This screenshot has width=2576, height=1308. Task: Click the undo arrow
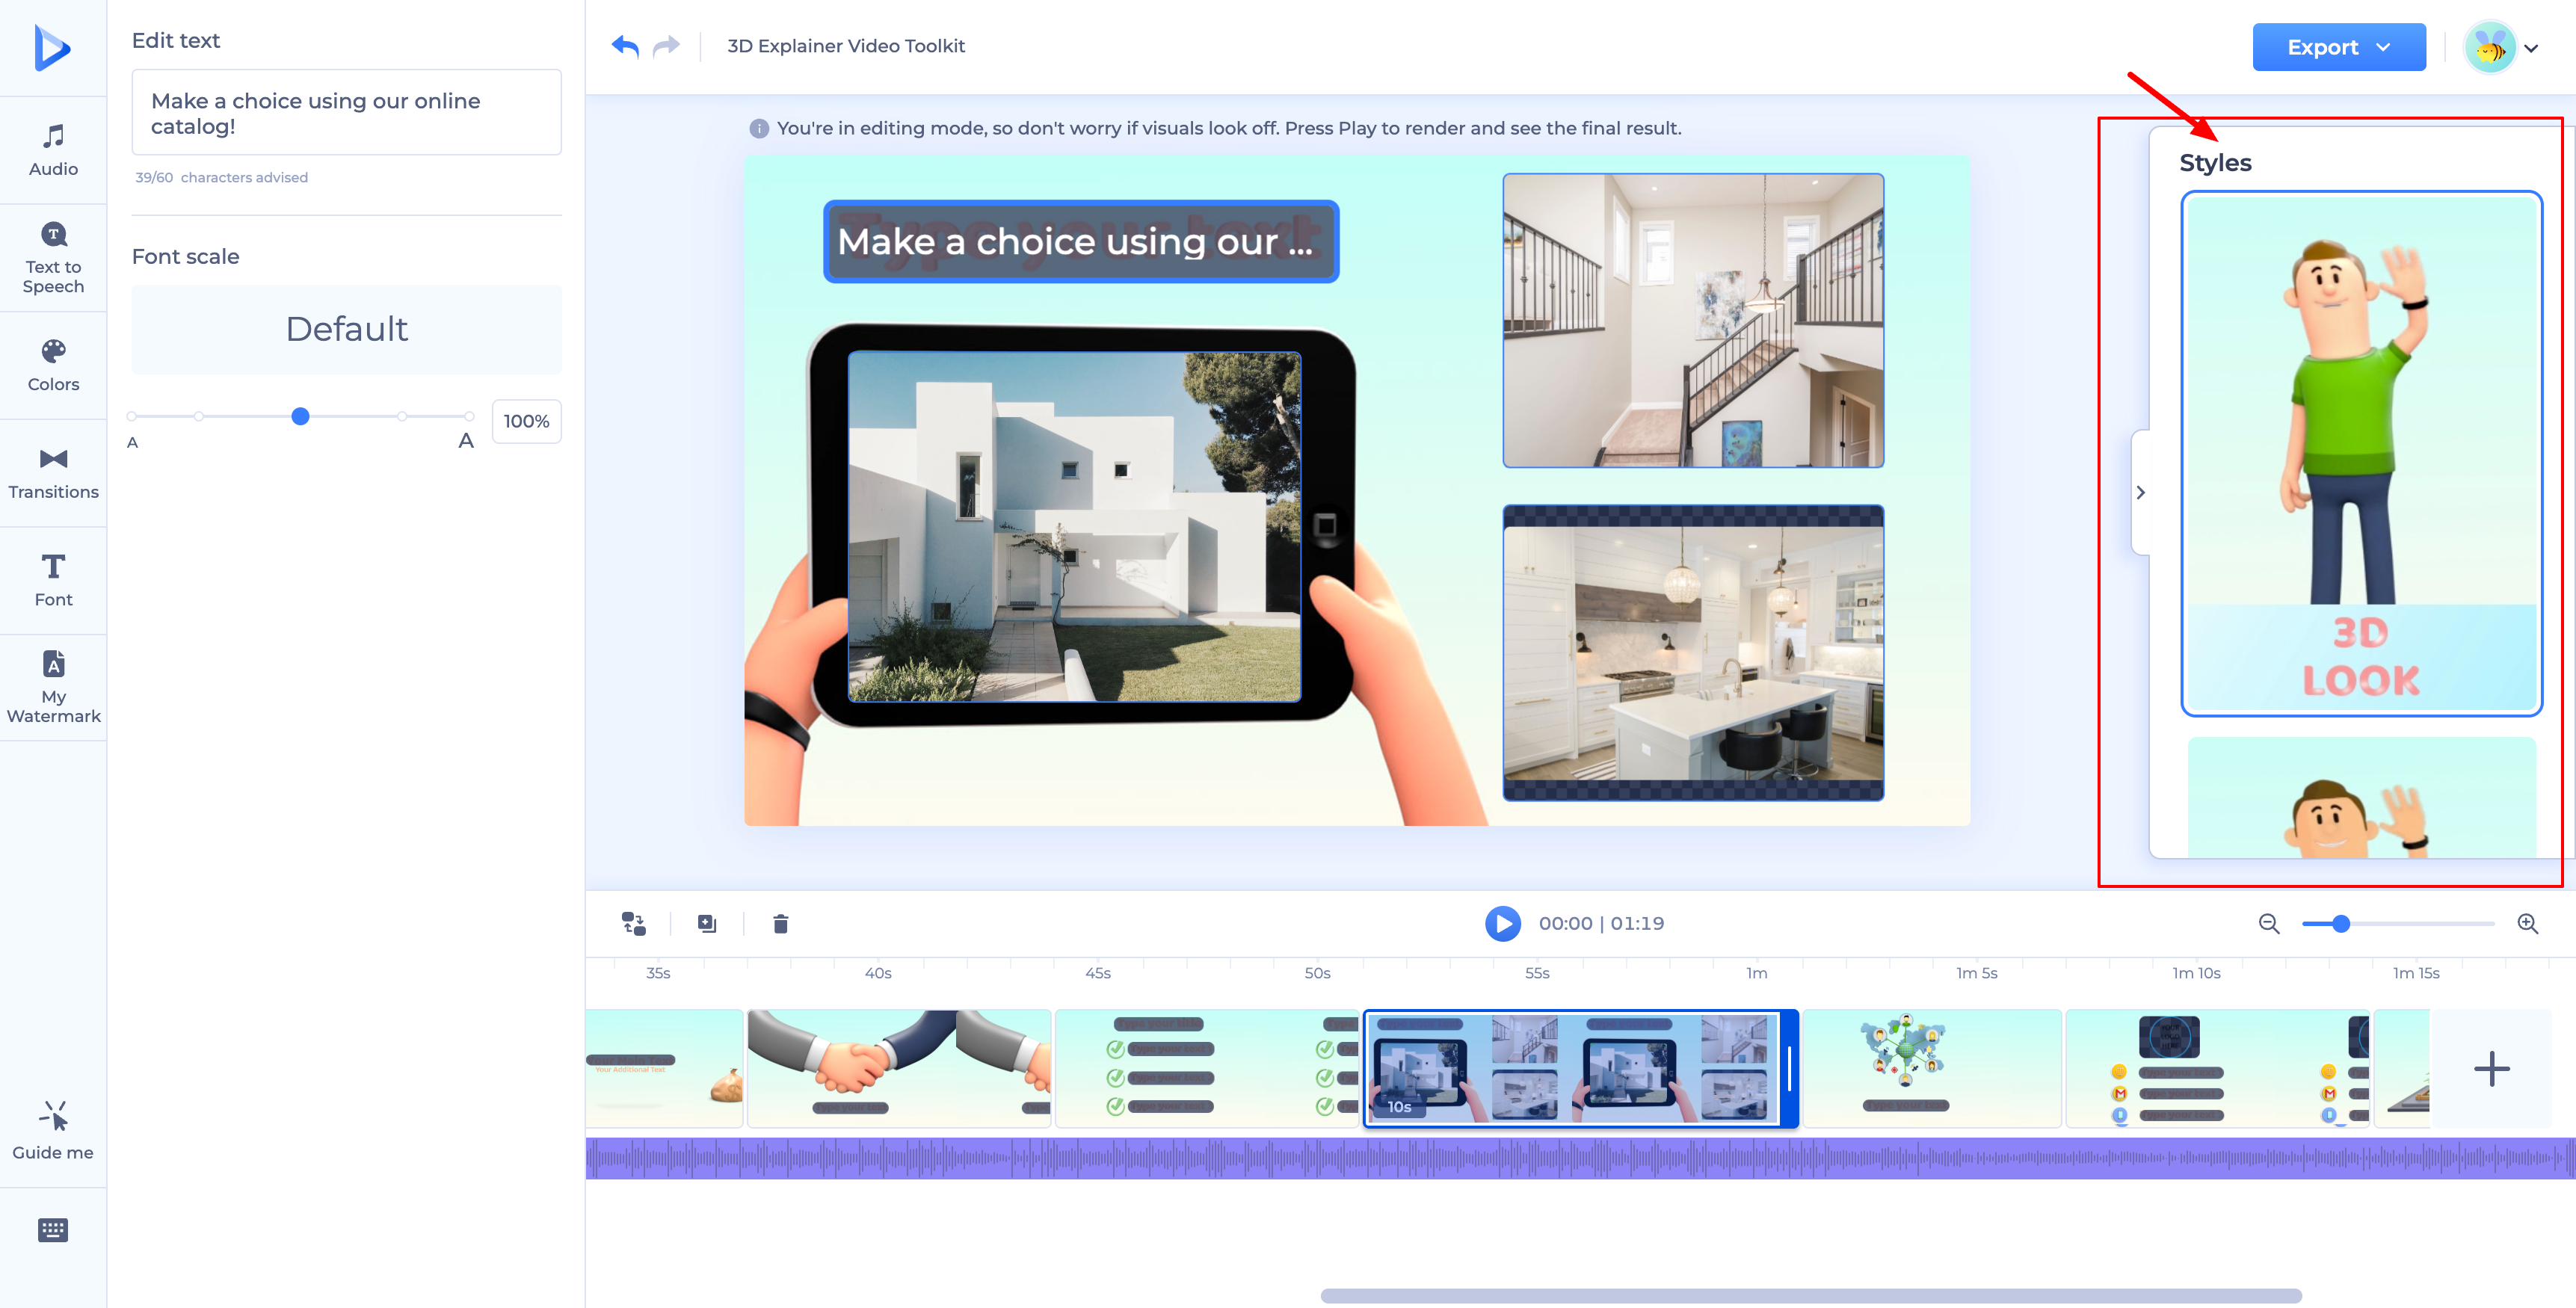(625, 46)
